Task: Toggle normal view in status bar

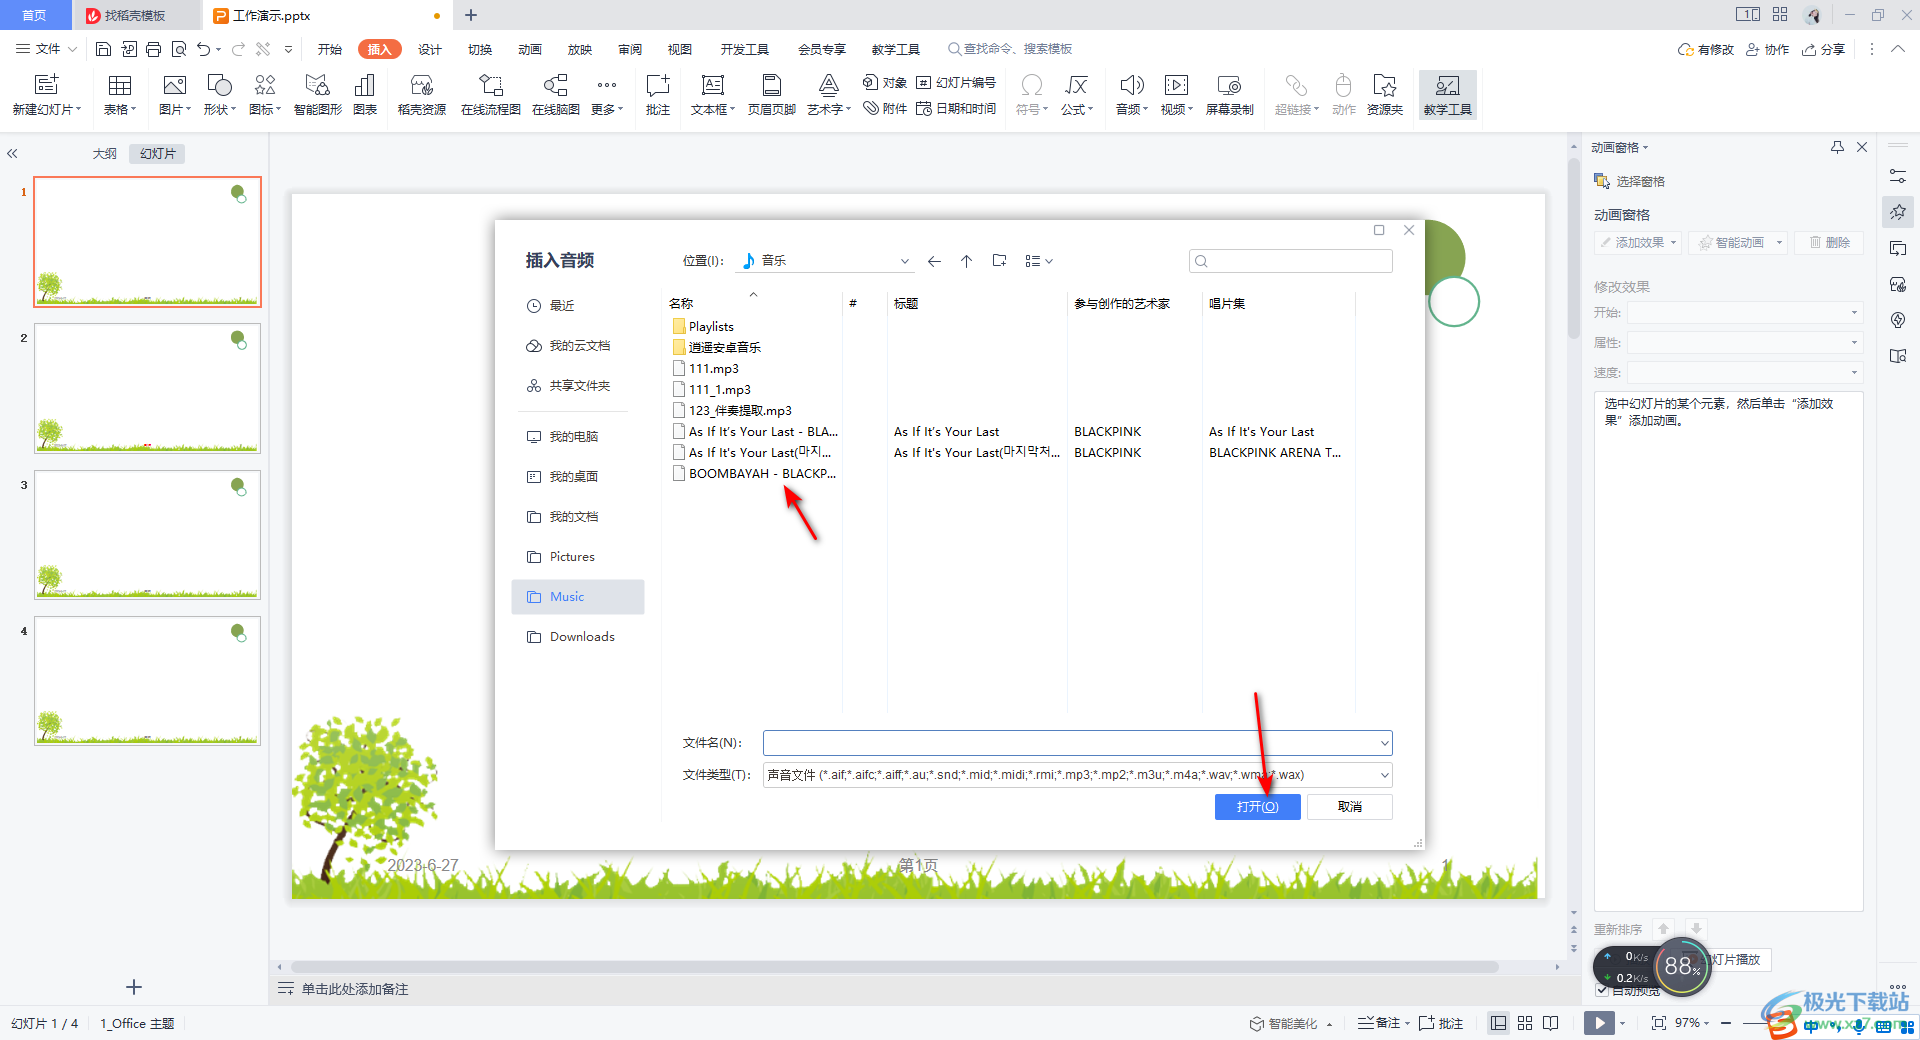Action: pyautogui.click(x=1498, y=1023)
